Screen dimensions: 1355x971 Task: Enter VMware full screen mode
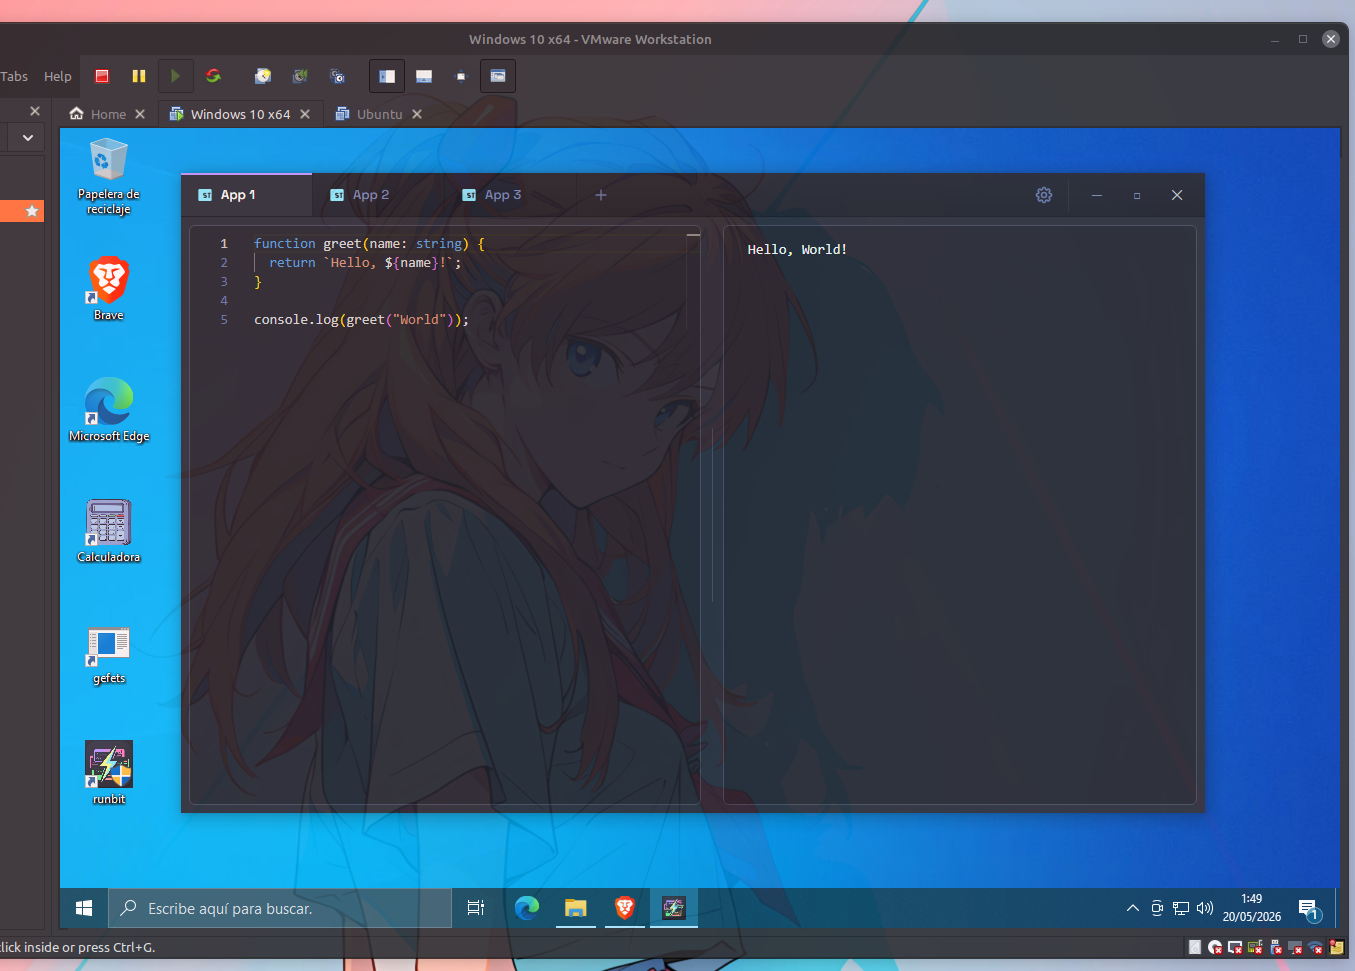click(461, 76)
